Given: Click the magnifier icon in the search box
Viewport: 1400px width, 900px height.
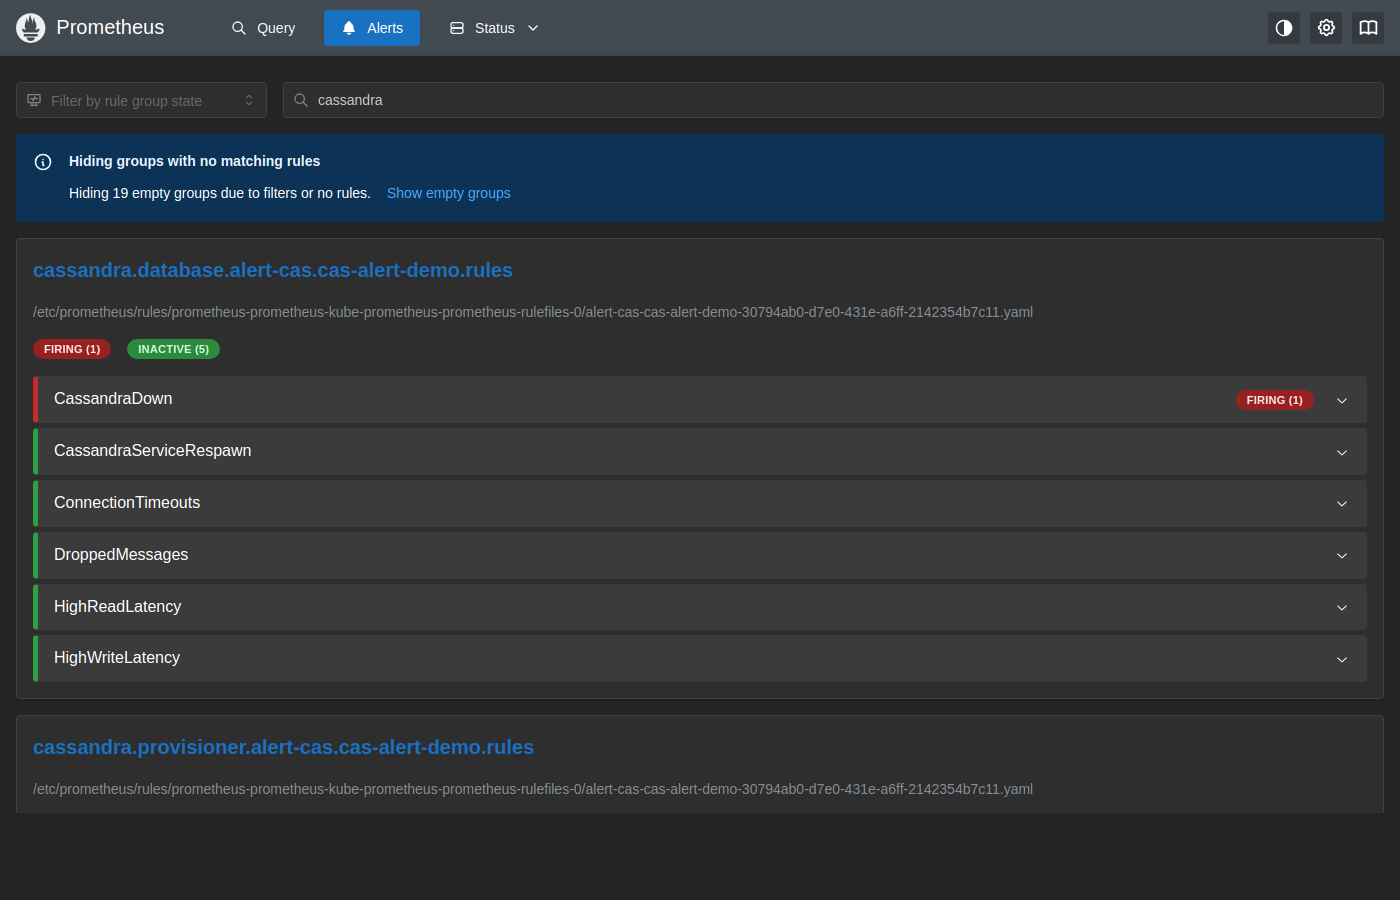Looking at the screenshot, I should pyautogui.click(x=301, y=100).
